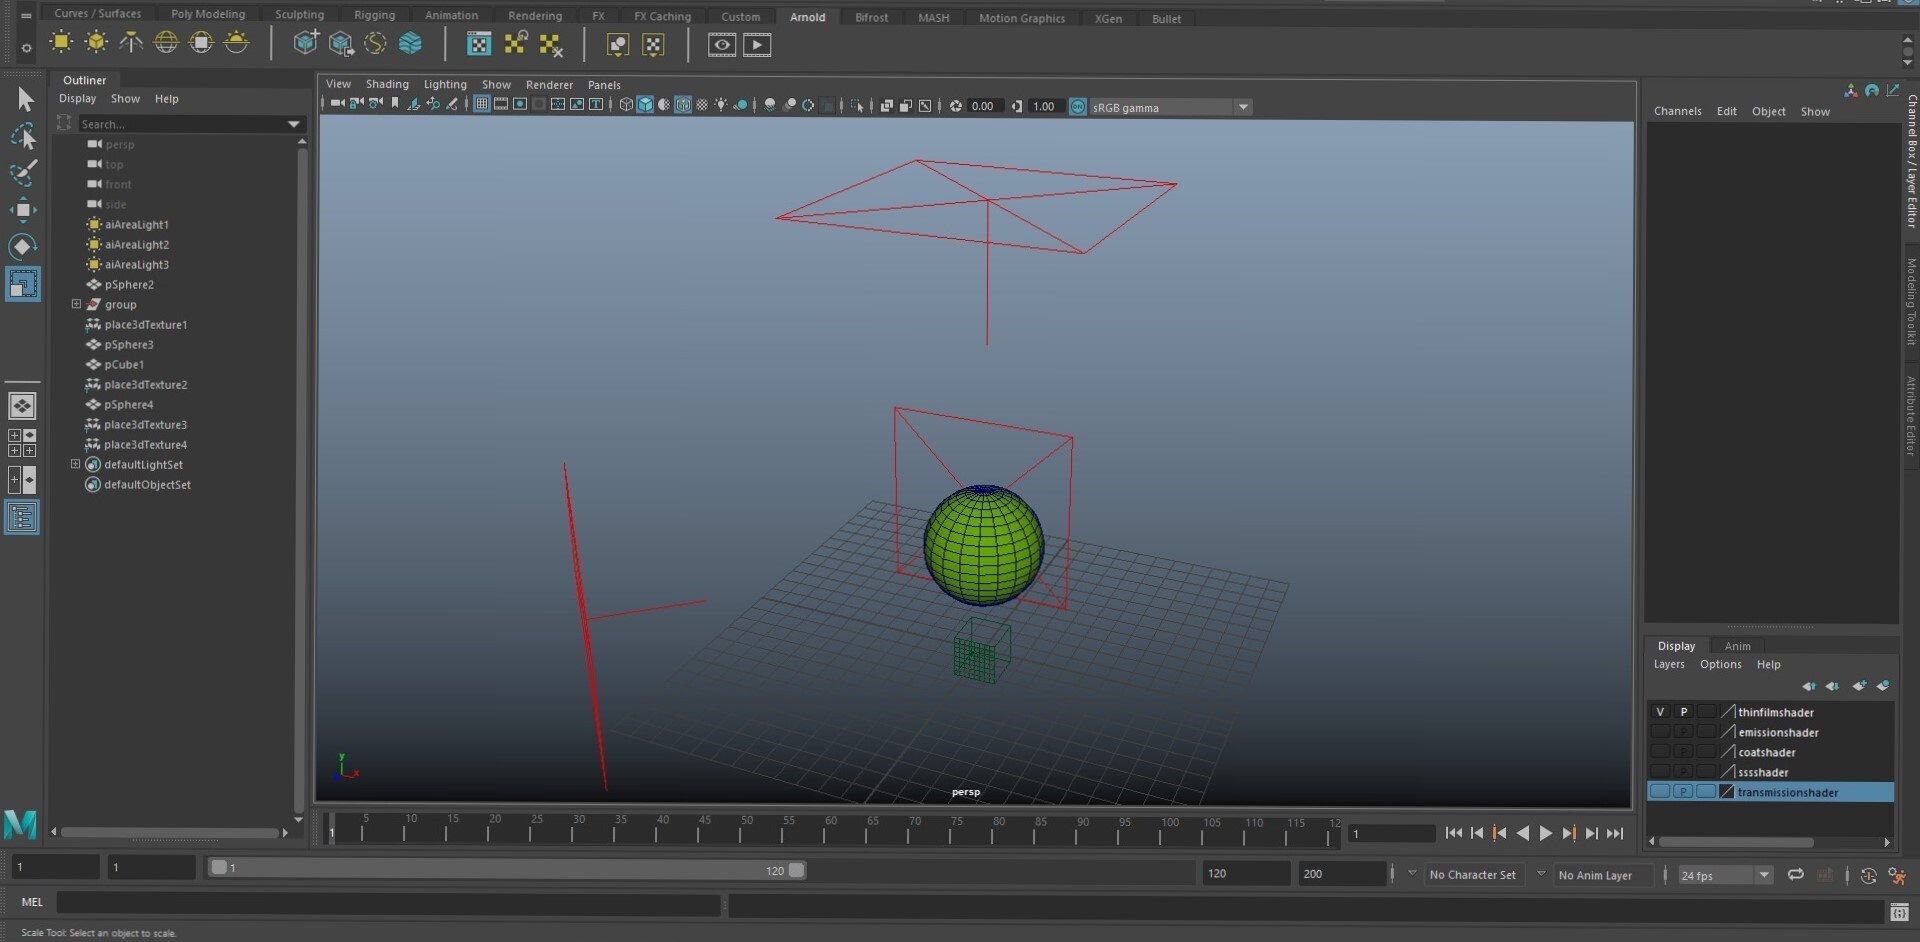Switch to the Poly Modeling shelf tab
Viewport: 1920px width, 942px height.
pos(207,13)
